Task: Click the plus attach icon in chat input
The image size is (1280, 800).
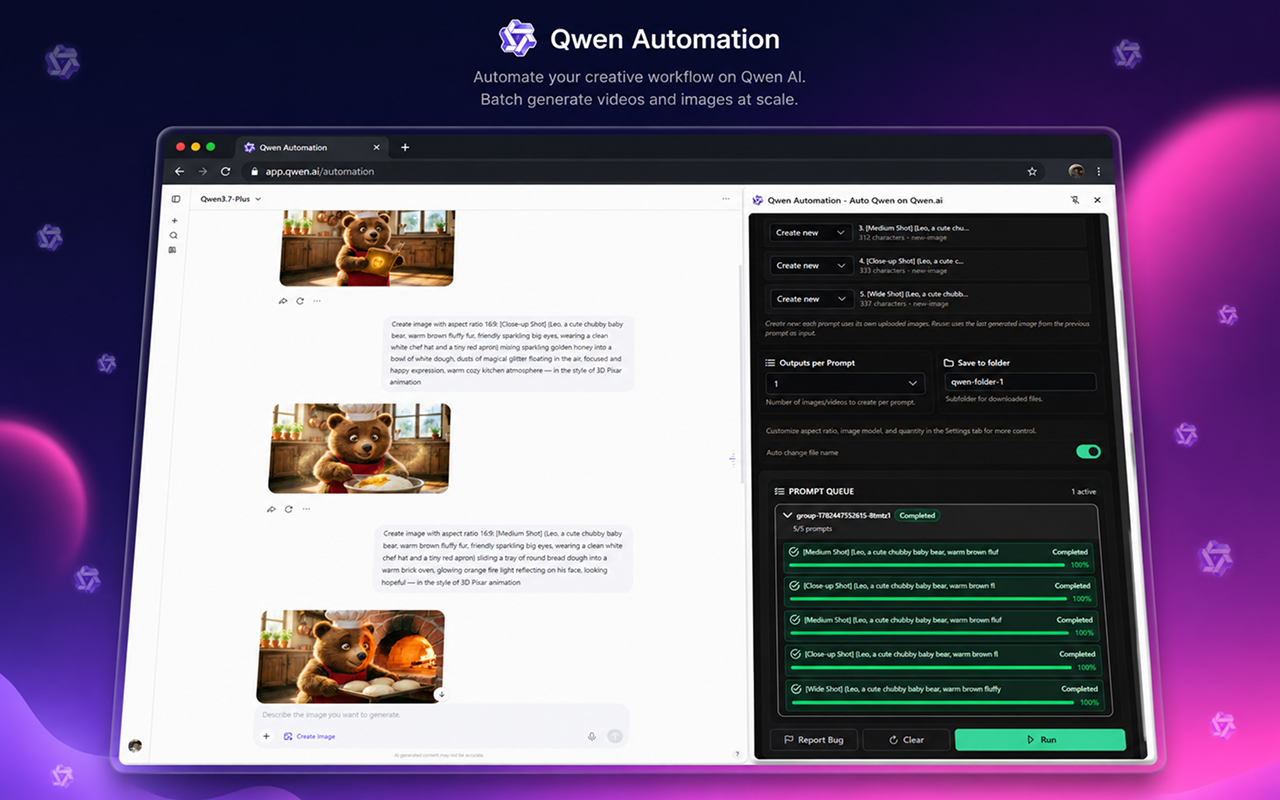Action: 267,736
